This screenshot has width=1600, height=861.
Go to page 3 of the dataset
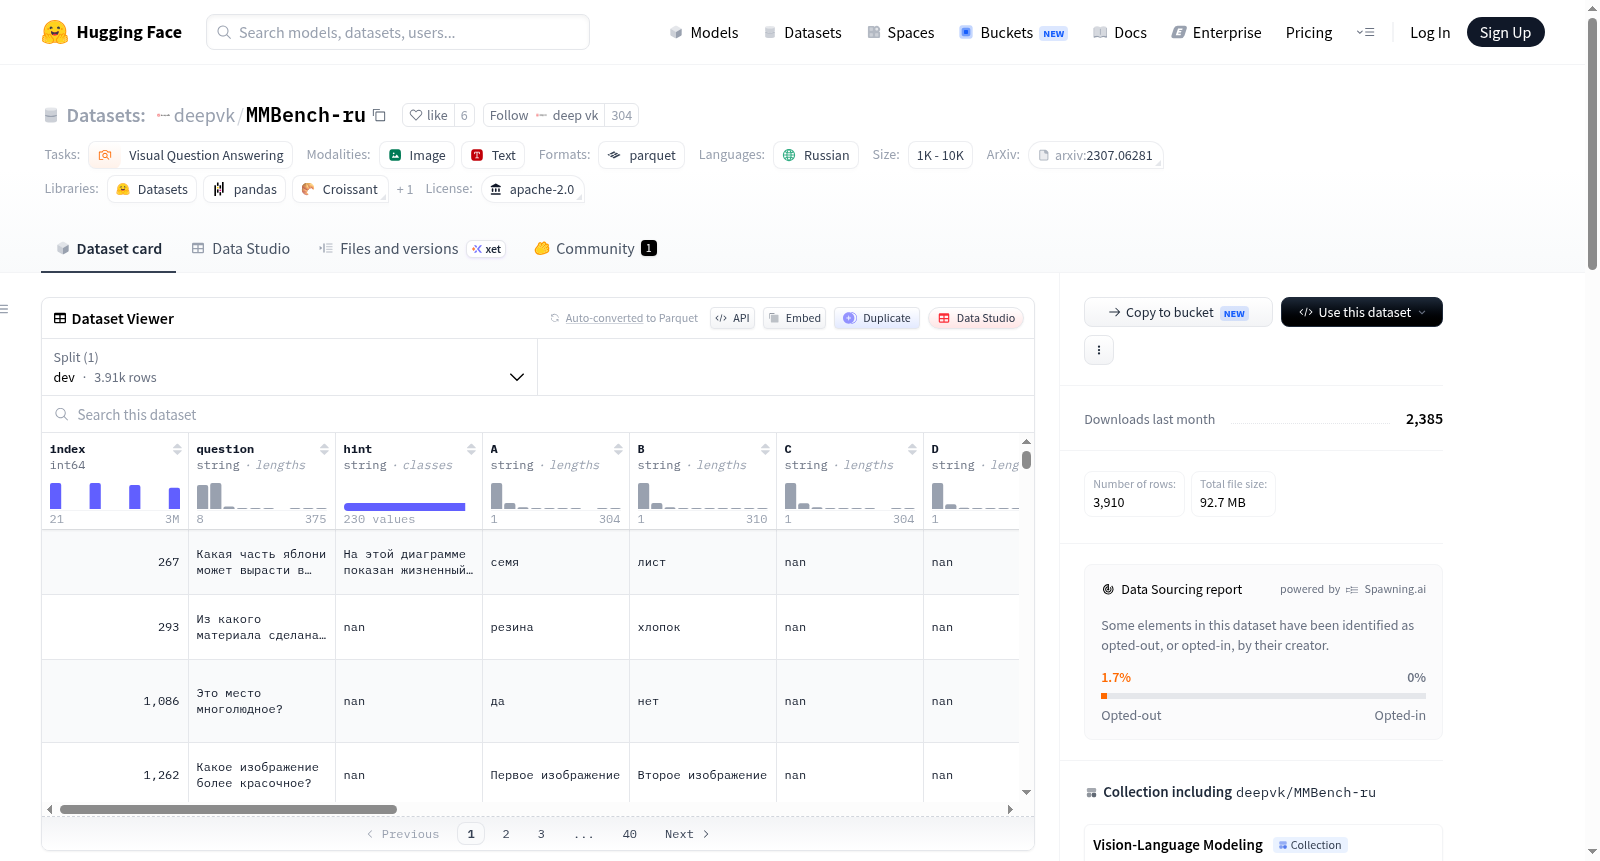tap(541, 834)
